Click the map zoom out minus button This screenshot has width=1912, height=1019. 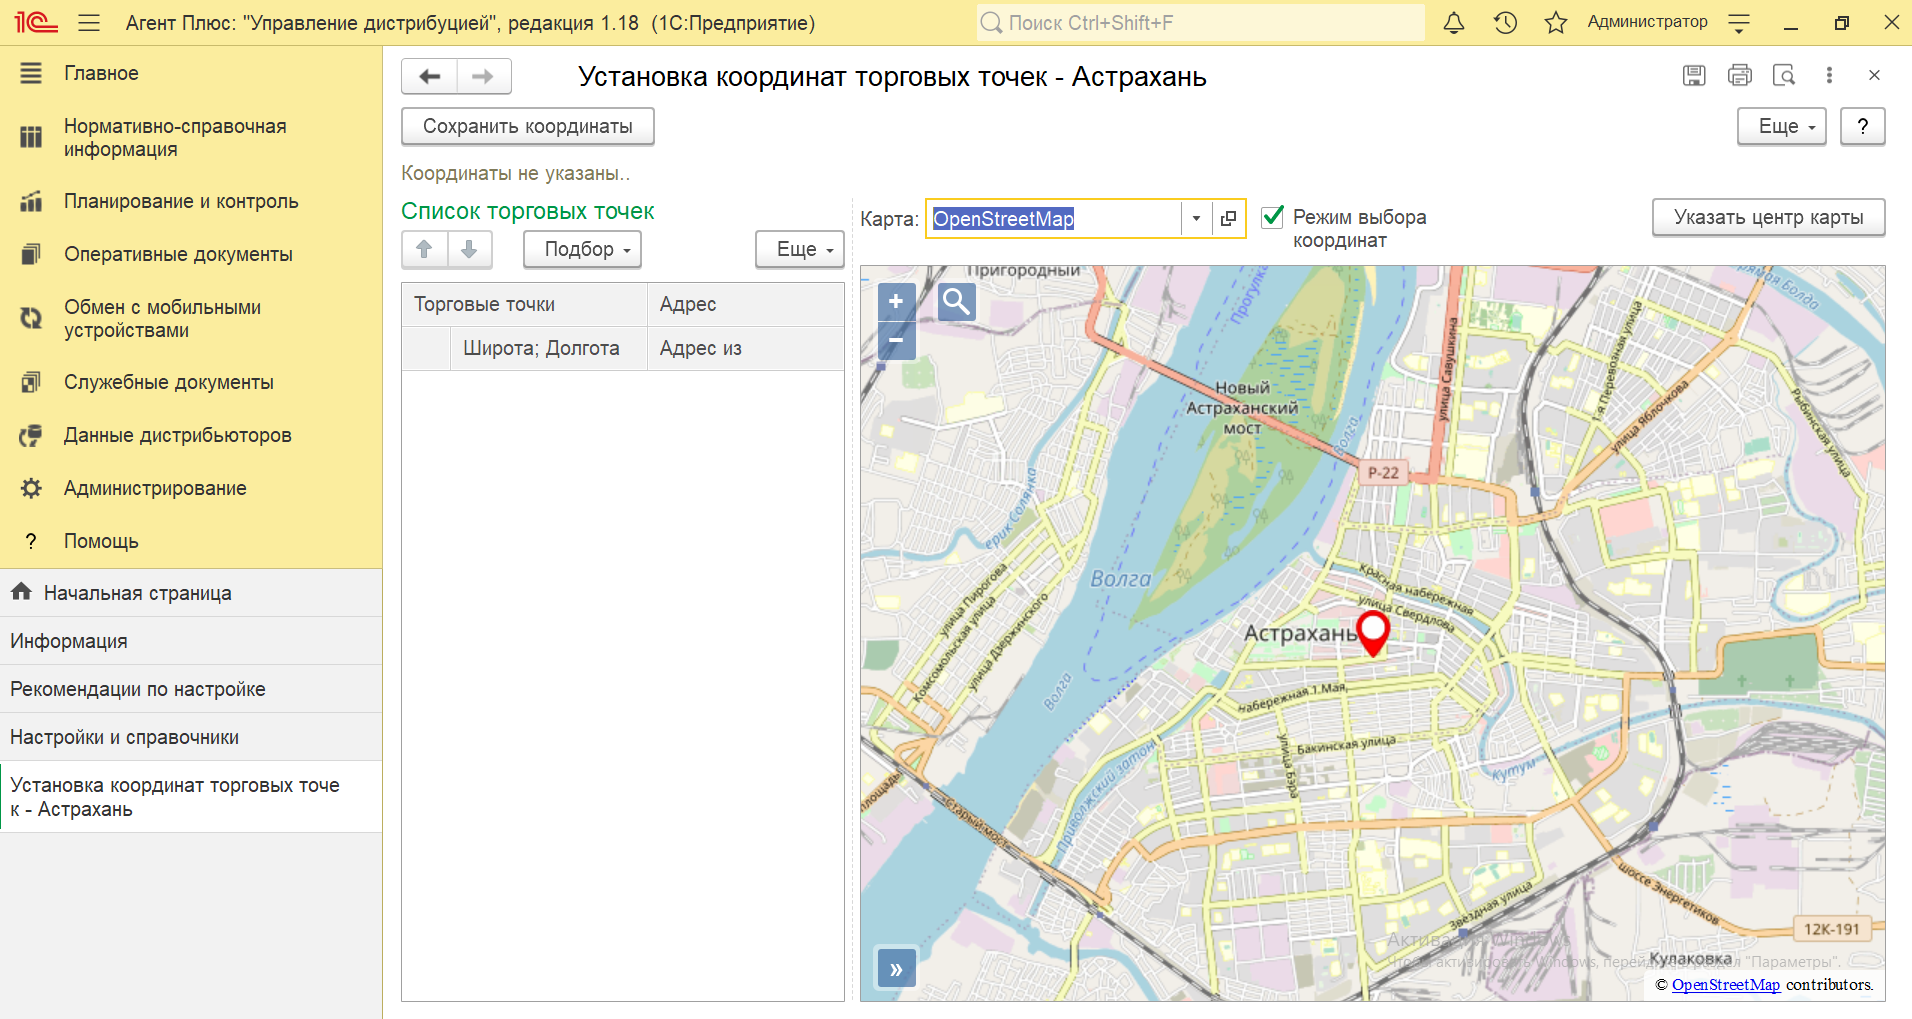click(896, 341)
